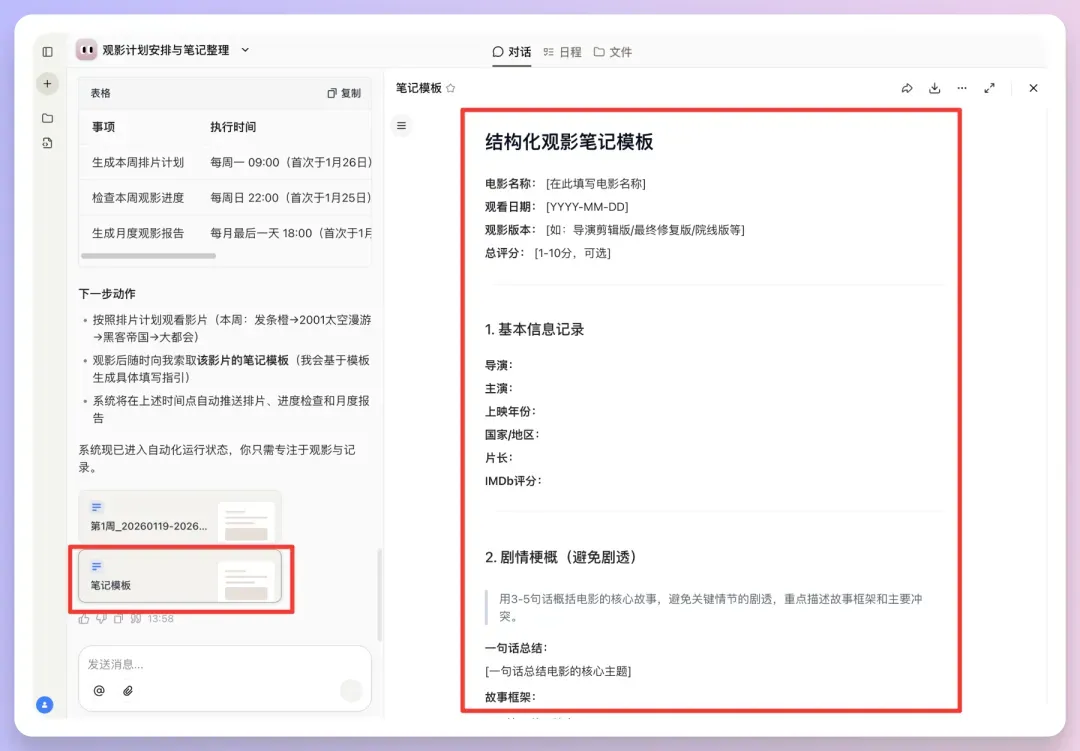Image resolution: width=1080 pixels, height=751 pixels.
Task: Expand document panel to fullscreen
Action: 990,88
